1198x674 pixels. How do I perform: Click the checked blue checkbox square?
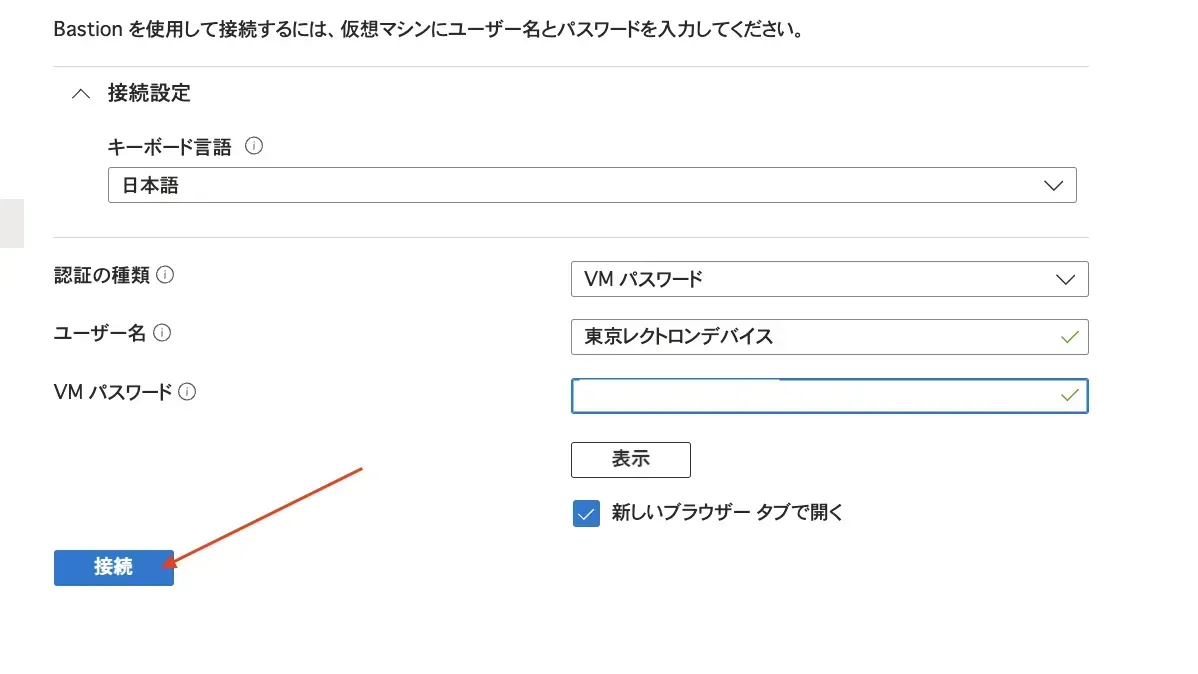pyautogui.click(x=586, y=513)
